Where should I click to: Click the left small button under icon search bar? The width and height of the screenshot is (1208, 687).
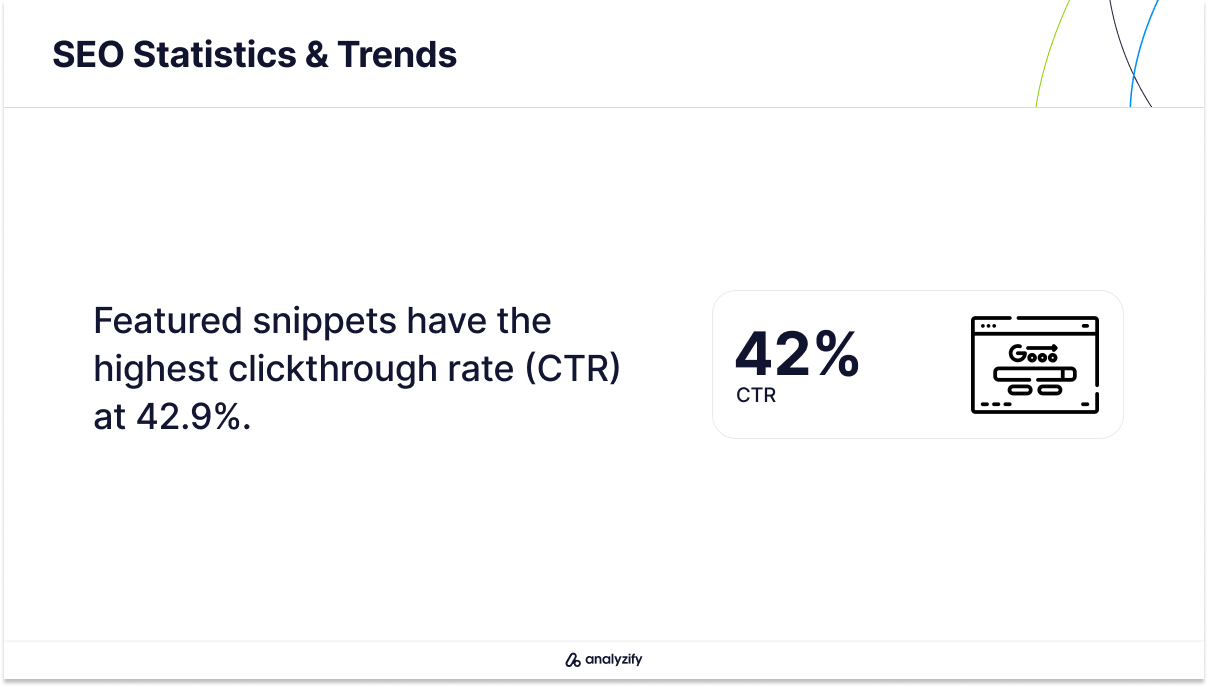coord(1019,390)
